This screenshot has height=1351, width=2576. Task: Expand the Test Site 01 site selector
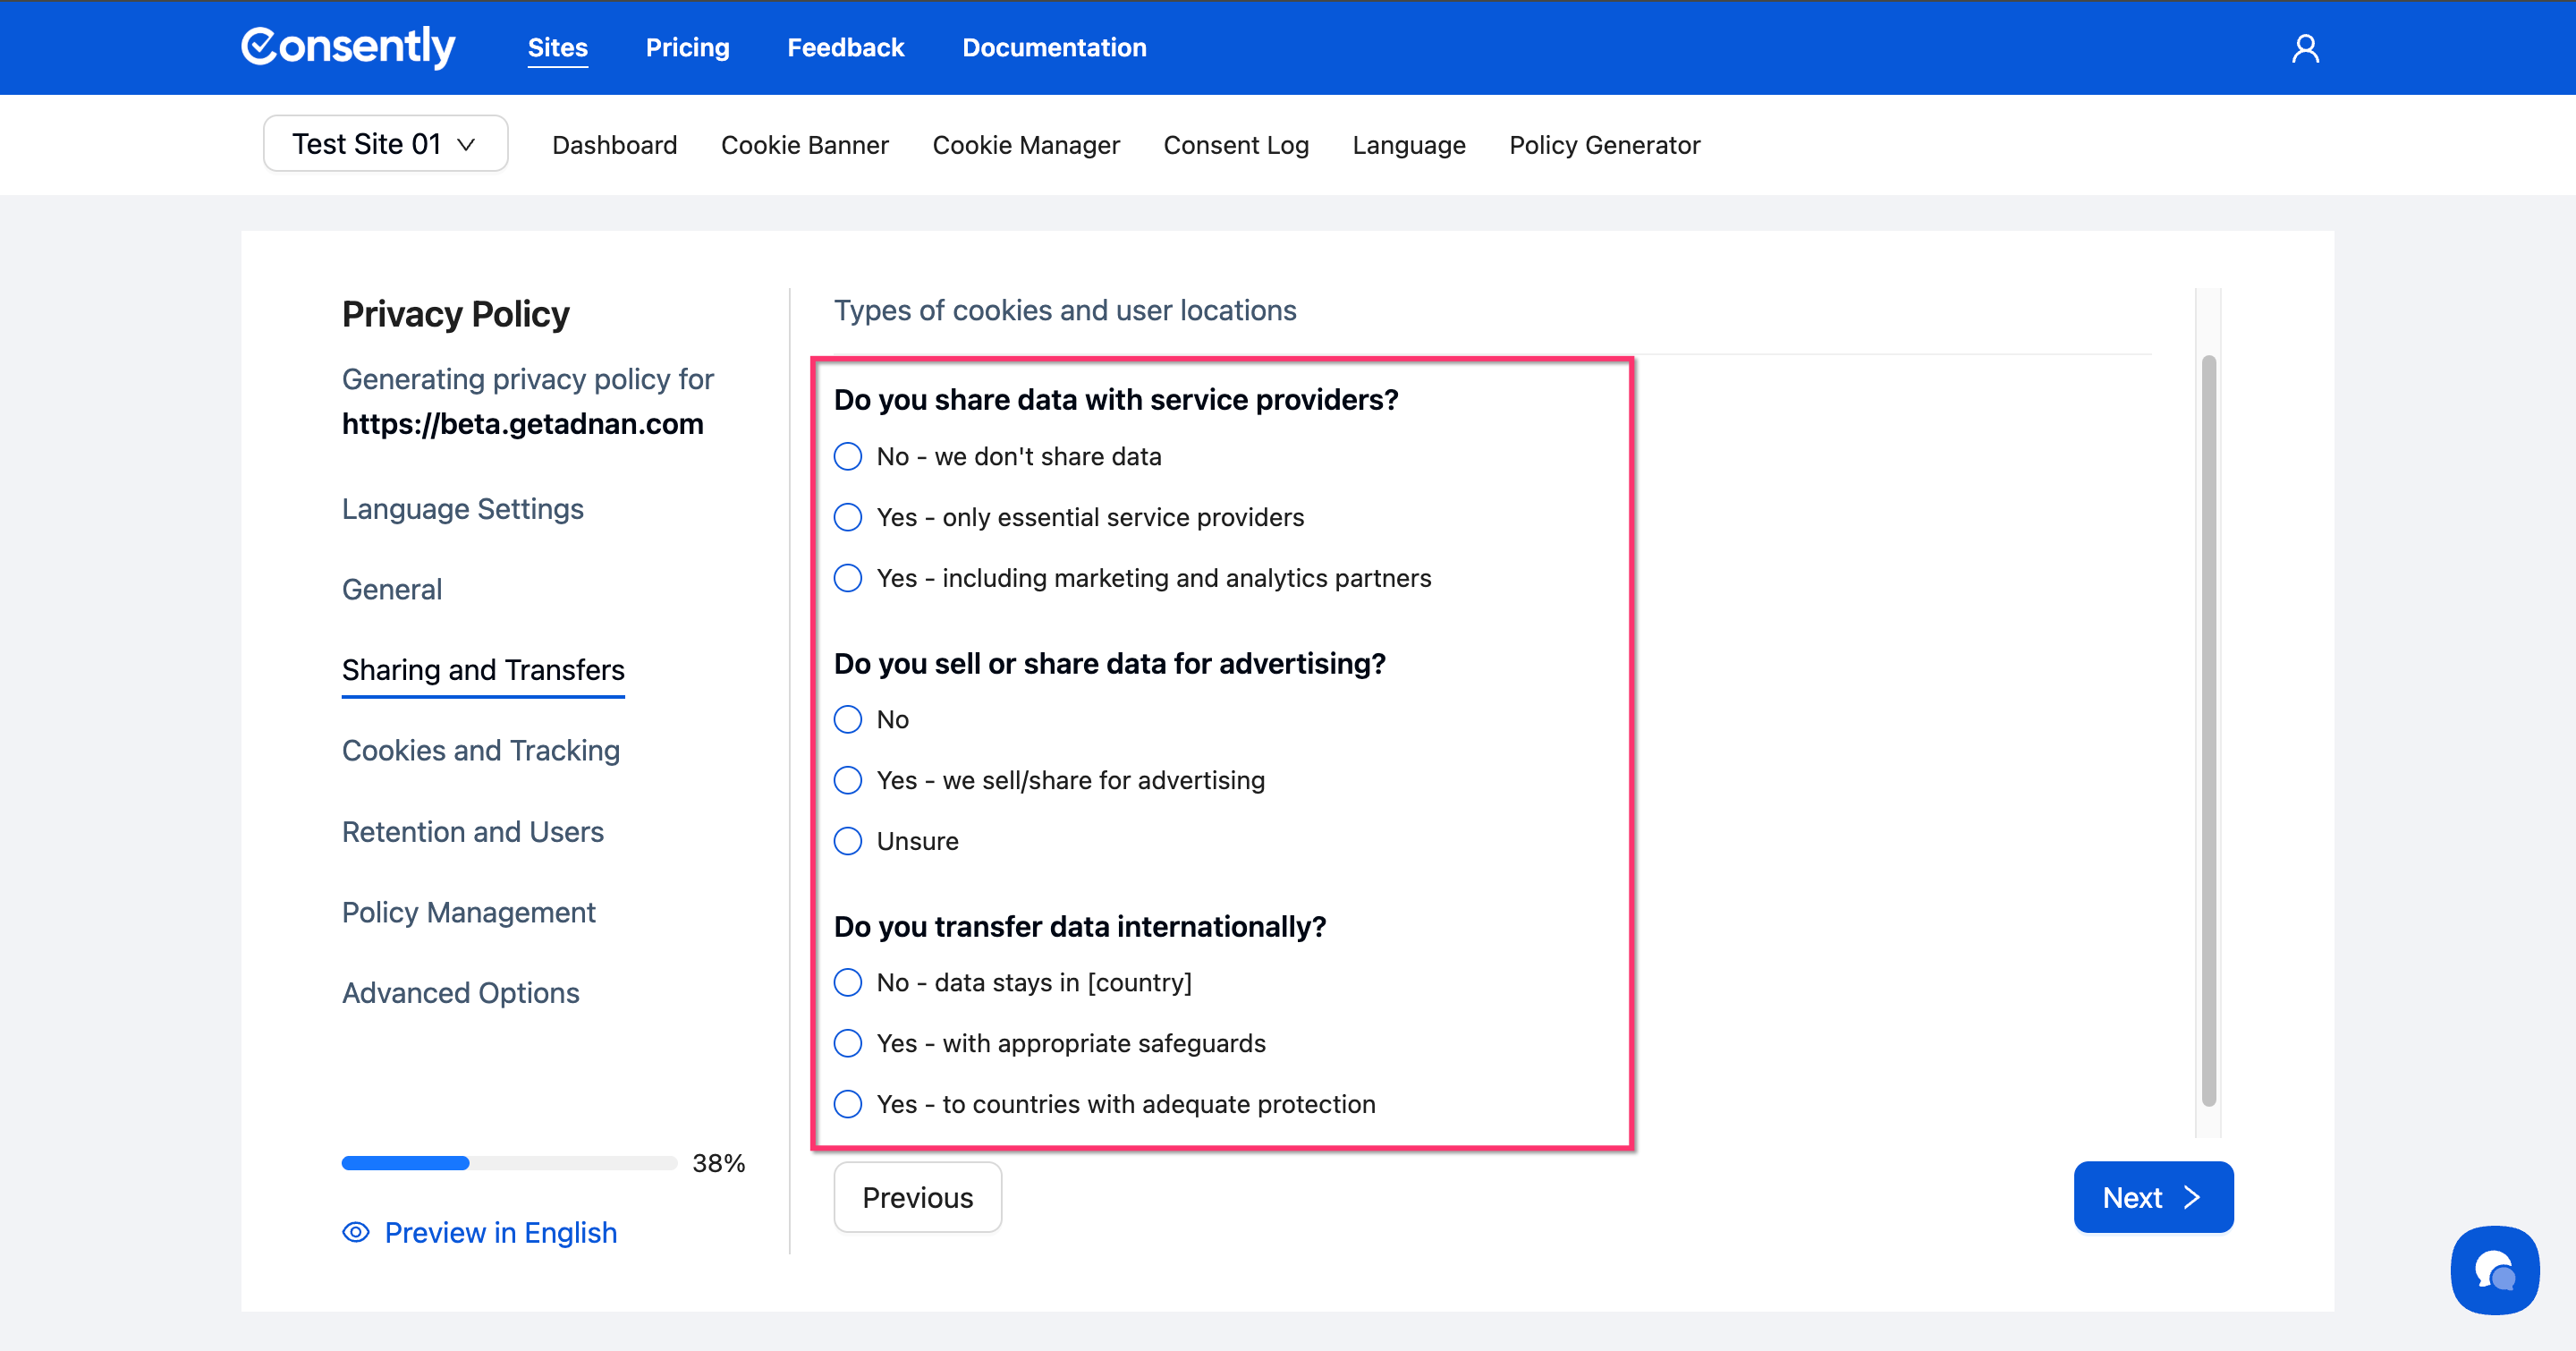coord(385,144)
